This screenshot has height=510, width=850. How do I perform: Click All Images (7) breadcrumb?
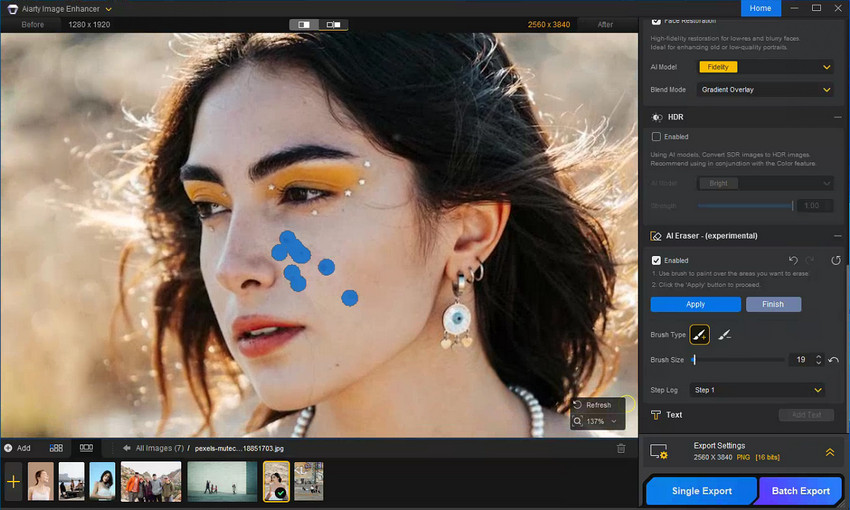point(159,448)
